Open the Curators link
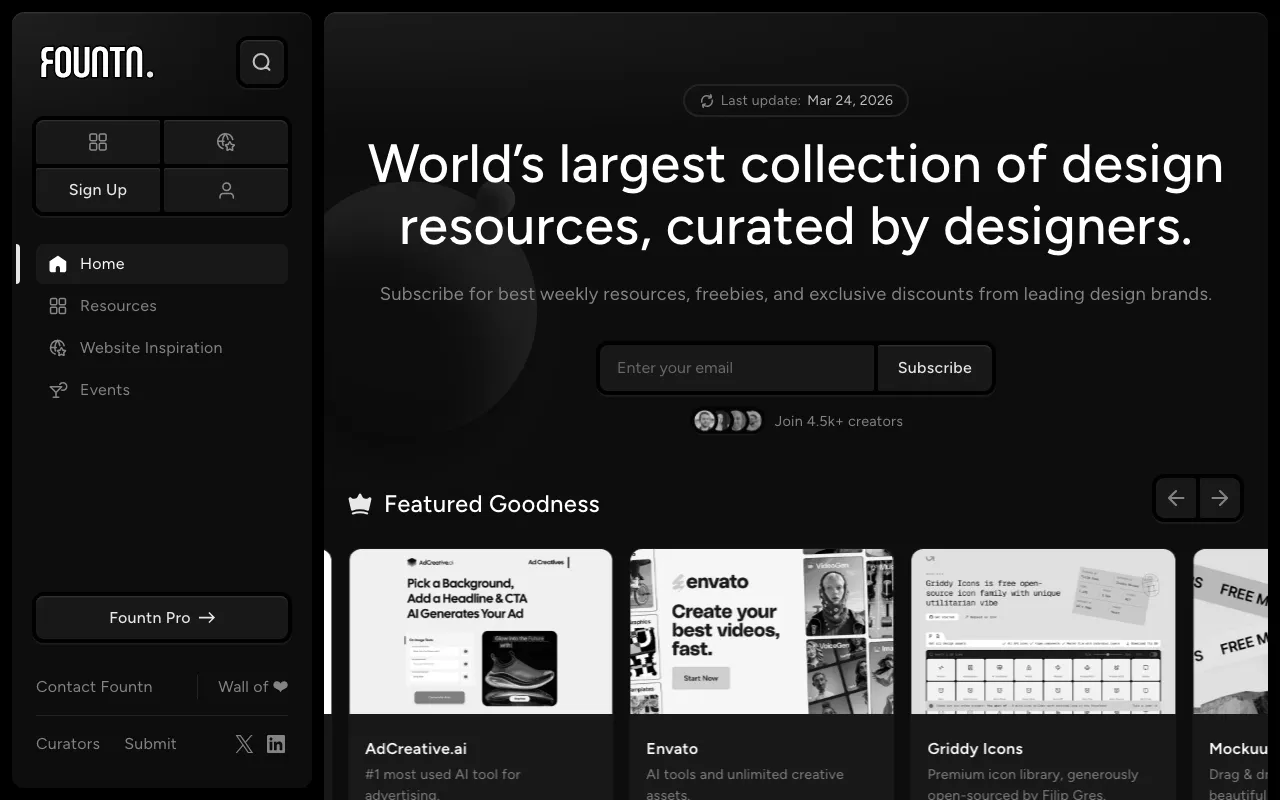 pos(68,744)
